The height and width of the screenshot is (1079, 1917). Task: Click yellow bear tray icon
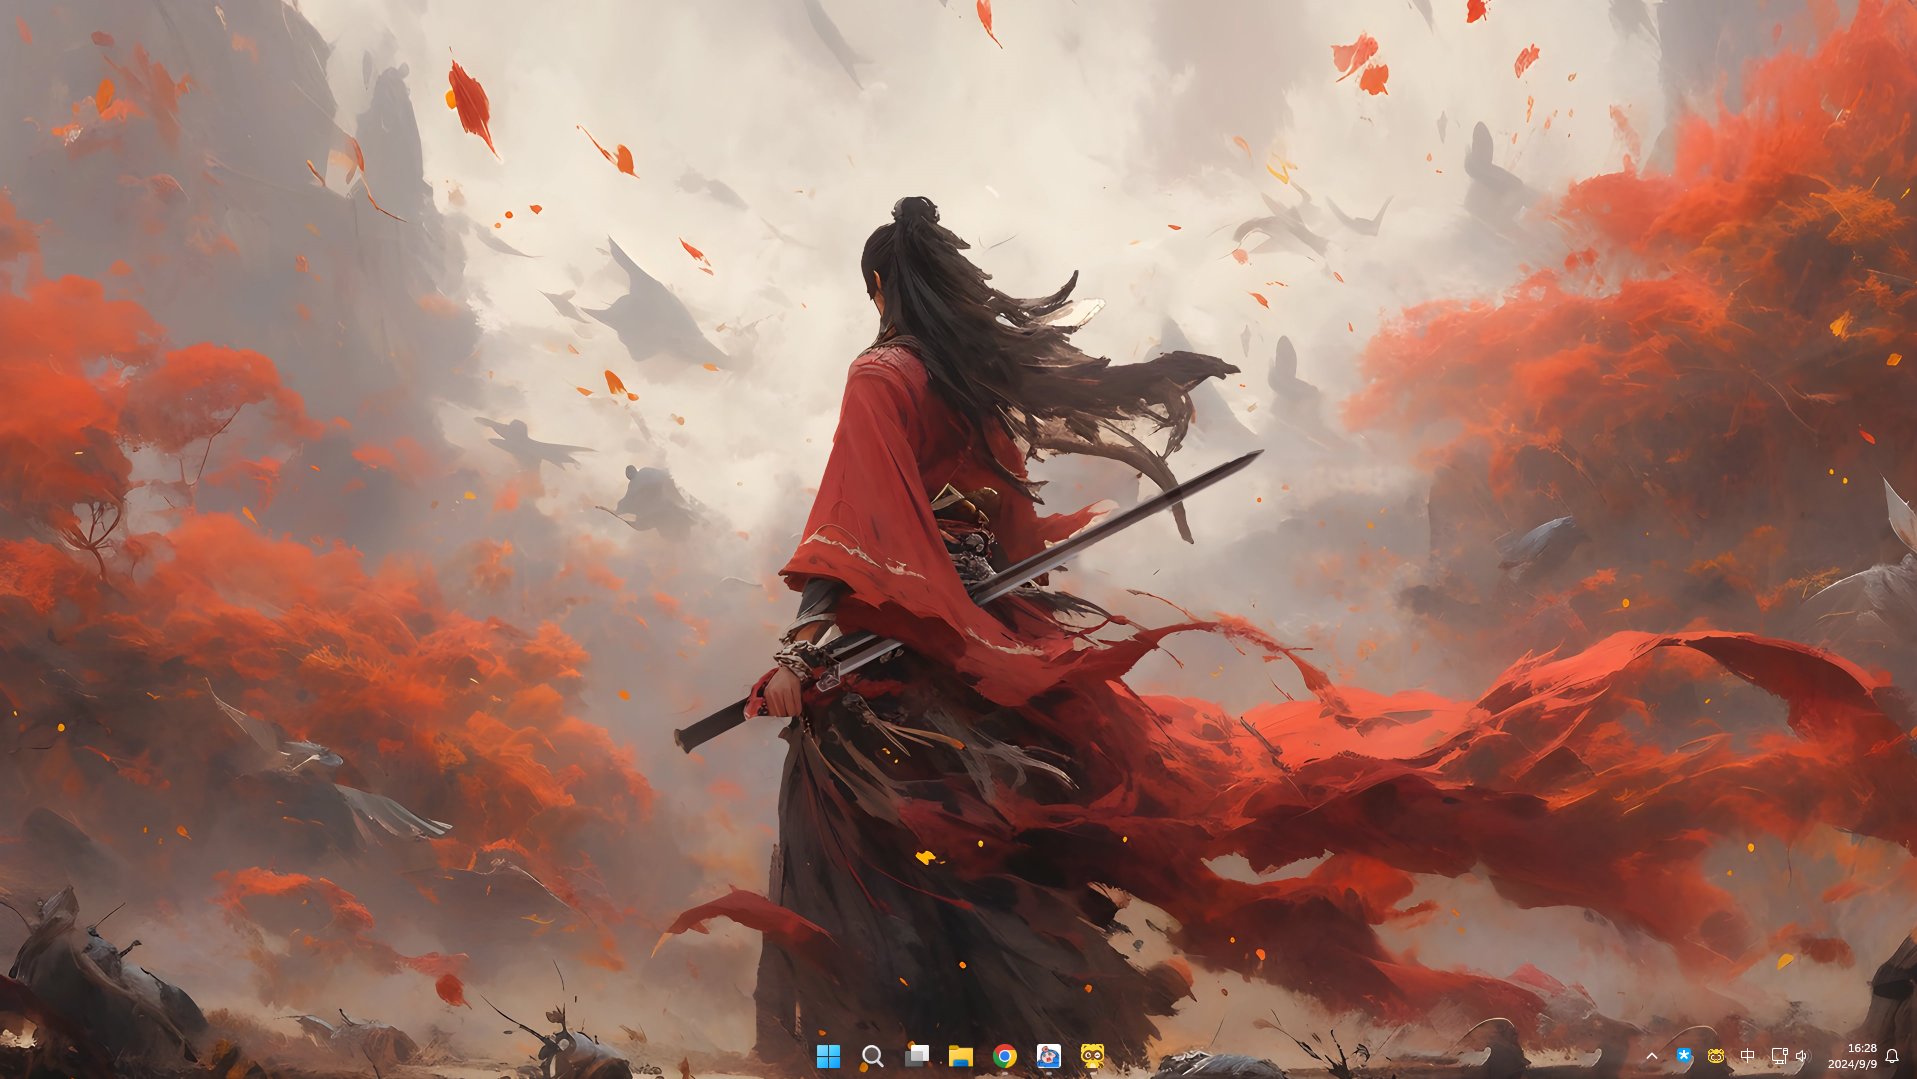pos(1716,1056)
